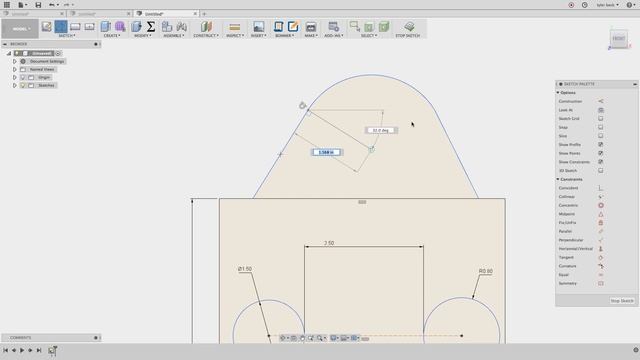Click the Add-Ins scripts icon
Image resolution: width=640 pixels, height=360 pixels.
point(333,27)
